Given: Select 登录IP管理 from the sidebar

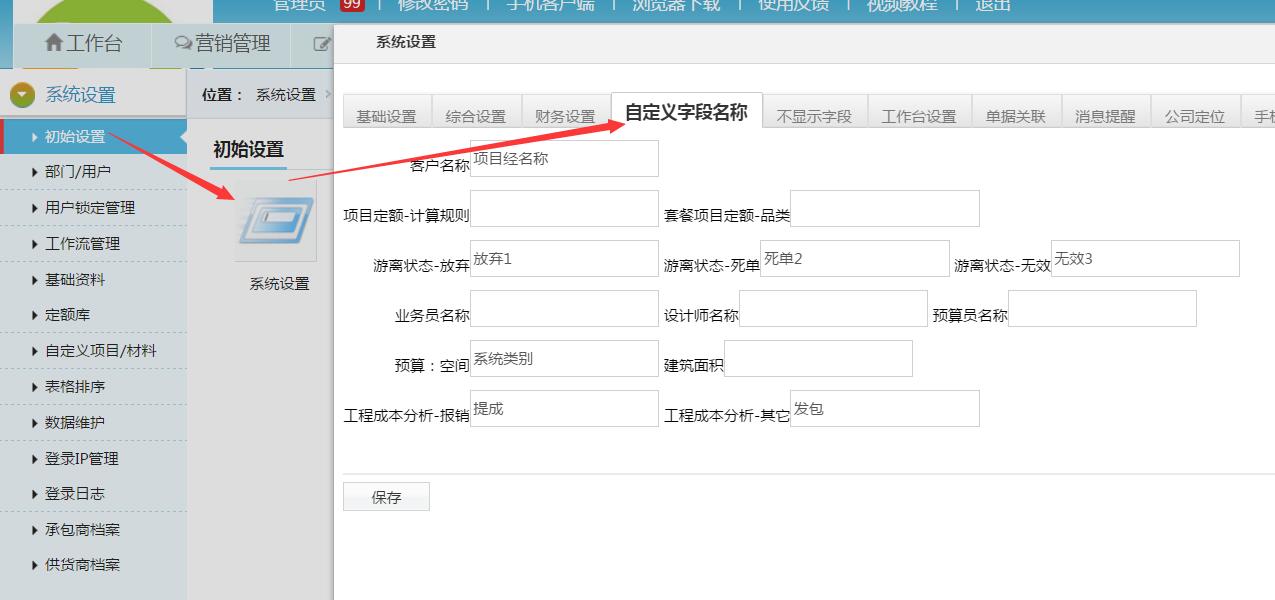Looking at the screenshot, I should point(81,459).
